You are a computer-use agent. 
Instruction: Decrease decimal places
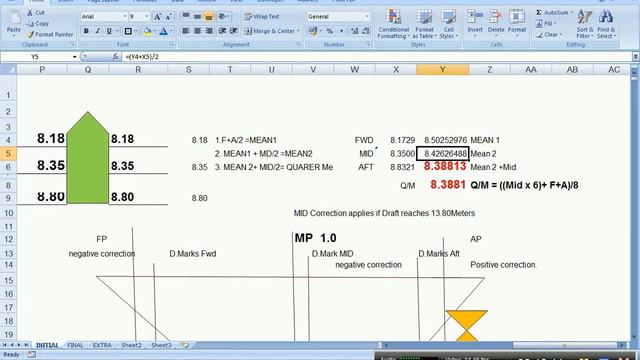coord(366,31)
